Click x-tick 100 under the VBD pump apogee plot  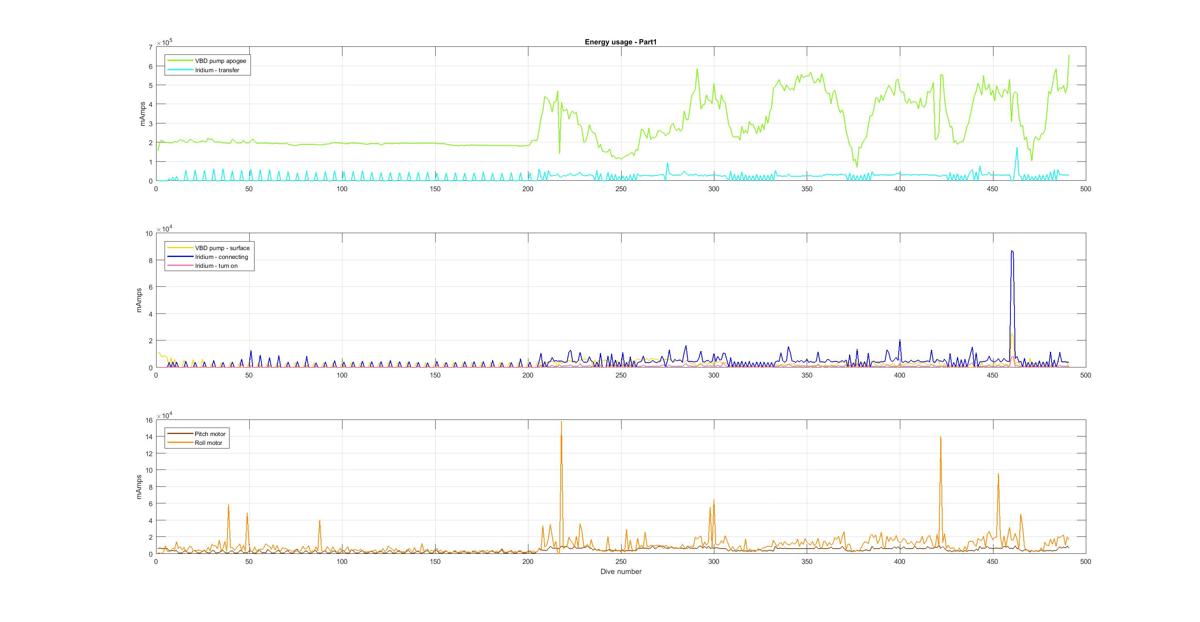click(342, 188)
